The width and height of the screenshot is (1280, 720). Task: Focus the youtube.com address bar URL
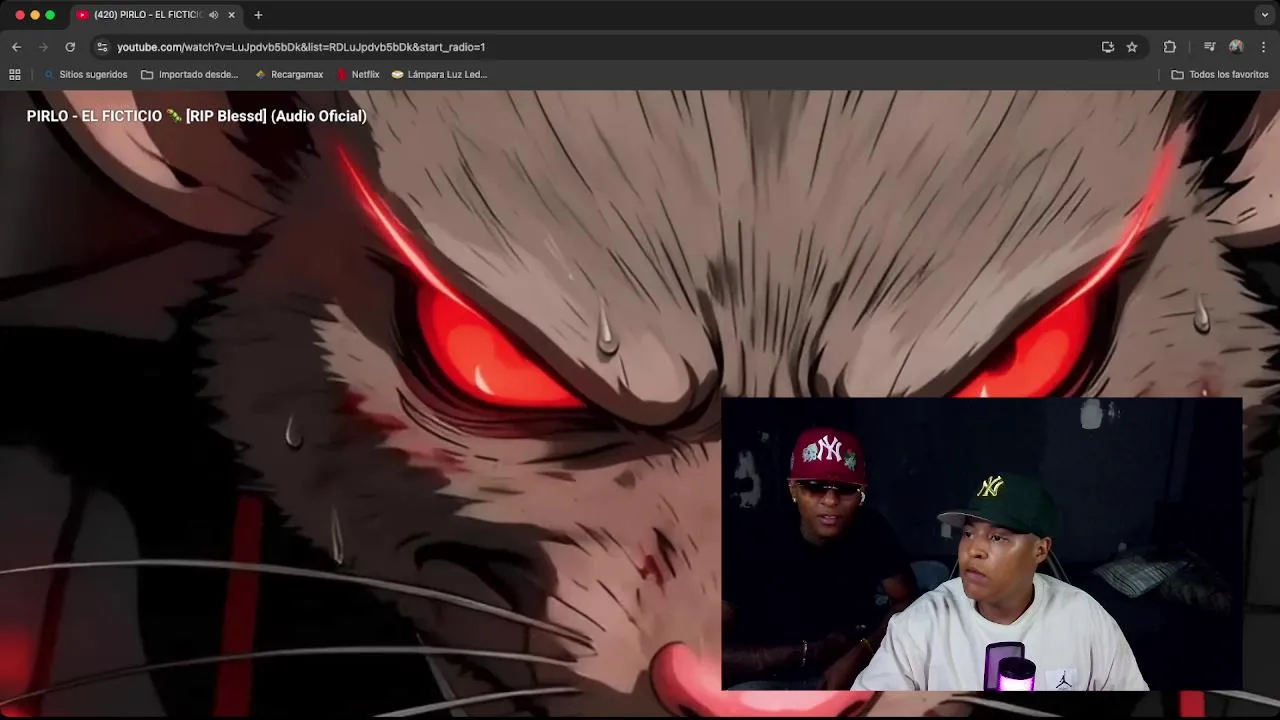tap(301, 47)
